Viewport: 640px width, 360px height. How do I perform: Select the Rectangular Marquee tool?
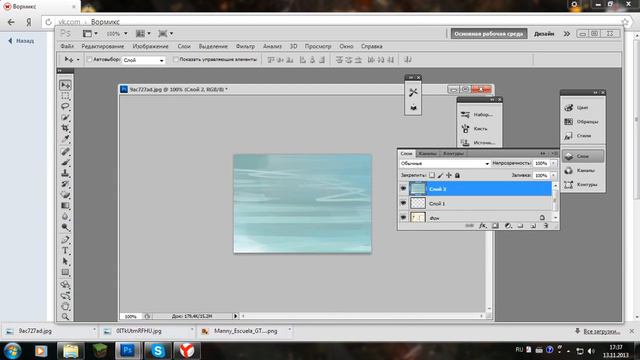point(65,96)
